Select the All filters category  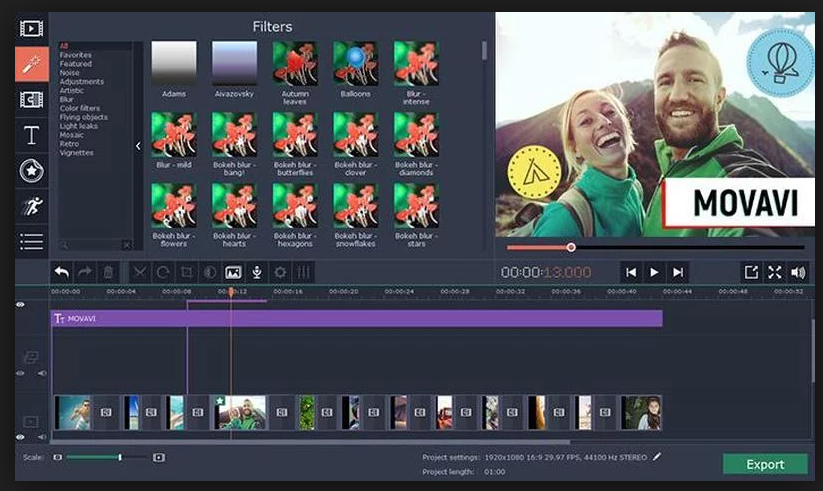point(64,46)
